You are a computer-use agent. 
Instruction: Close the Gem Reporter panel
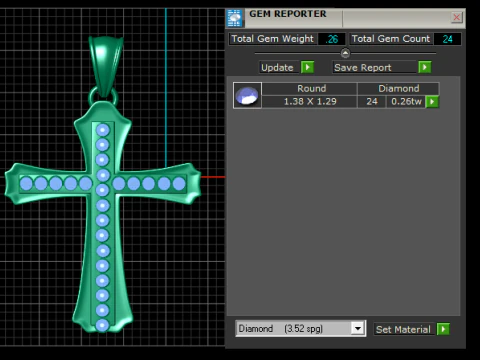click(x=456, y=17)
